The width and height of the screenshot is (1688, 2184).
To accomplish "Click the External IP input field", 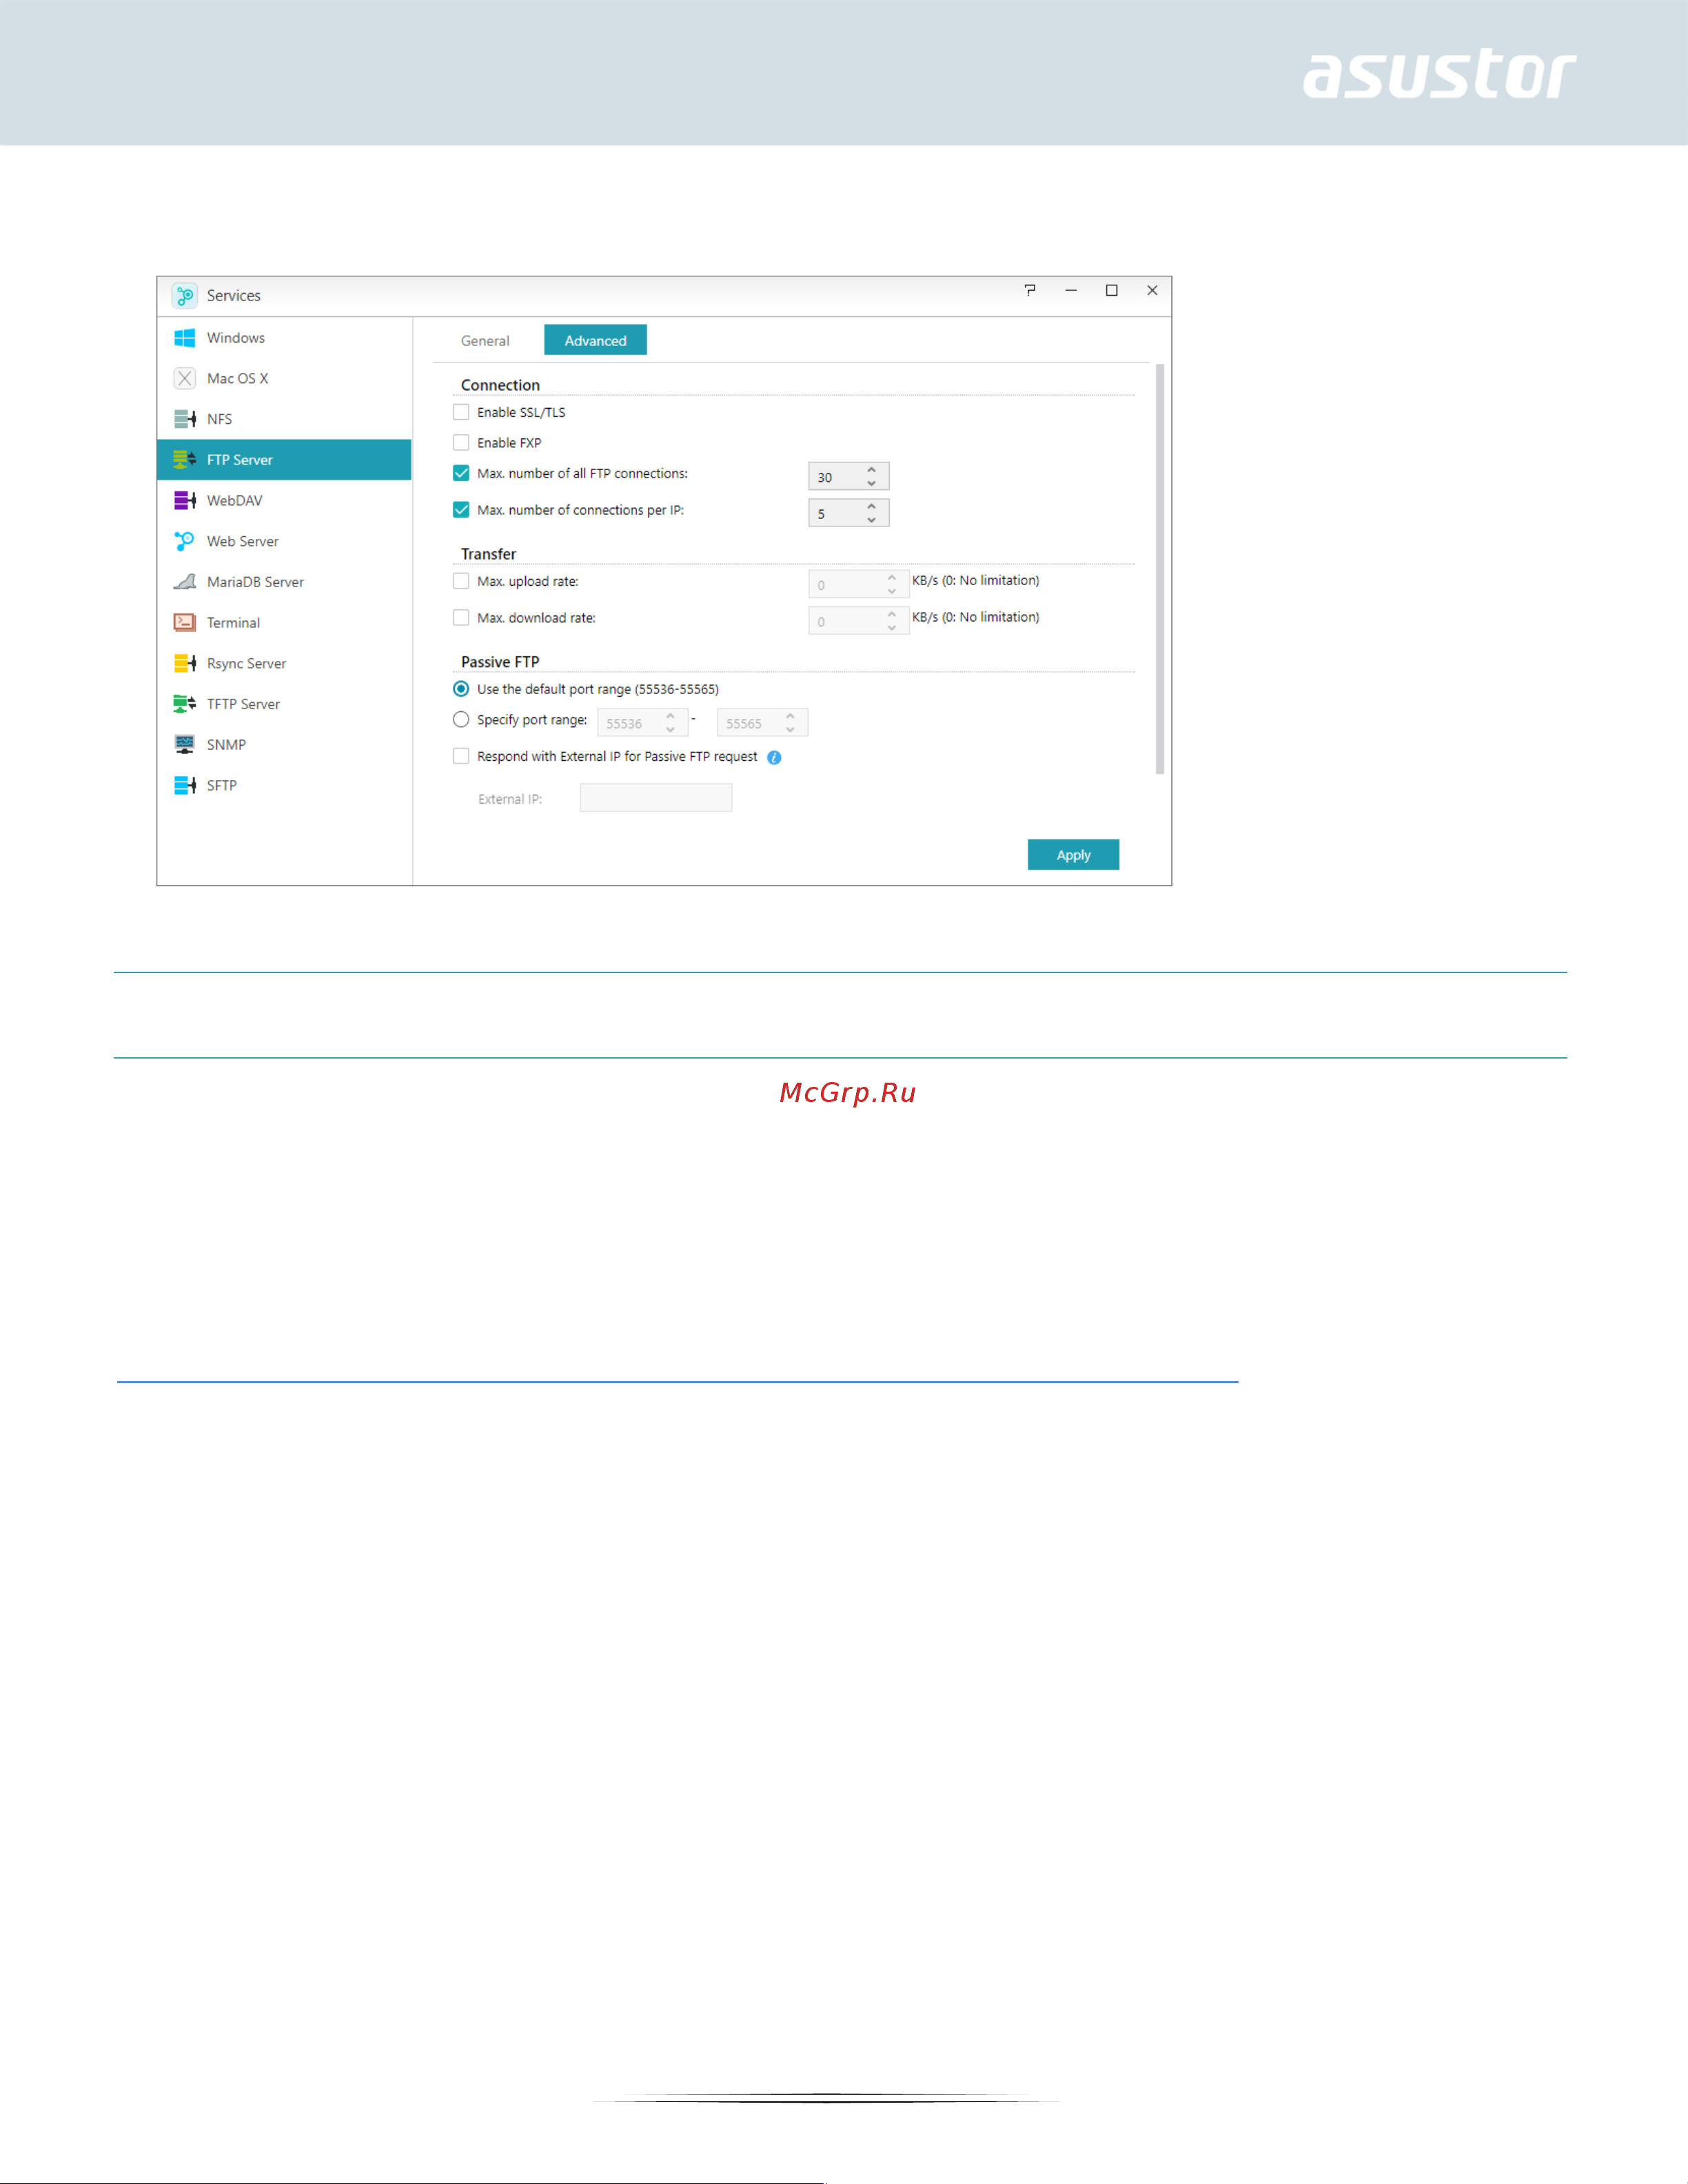I will click(x=656, y=798).
